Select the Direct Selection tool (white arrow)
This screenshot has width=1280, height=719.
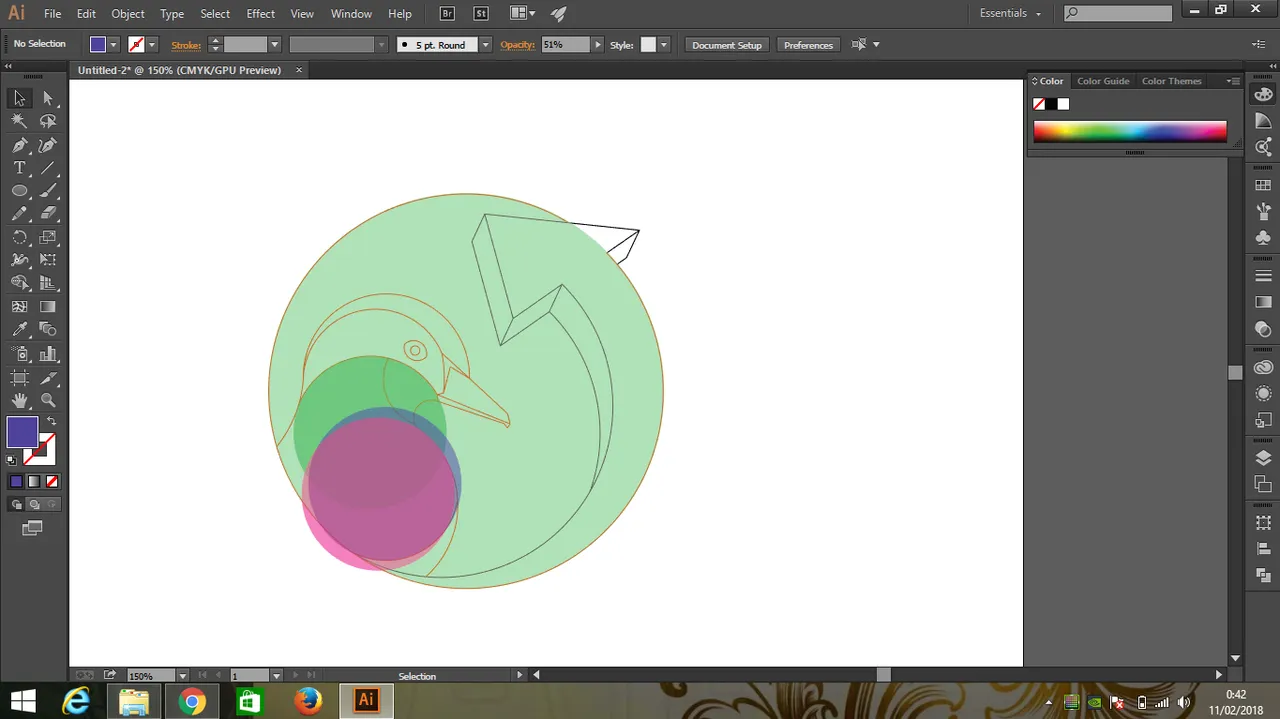pyautogui.click(x=48, y=98)
